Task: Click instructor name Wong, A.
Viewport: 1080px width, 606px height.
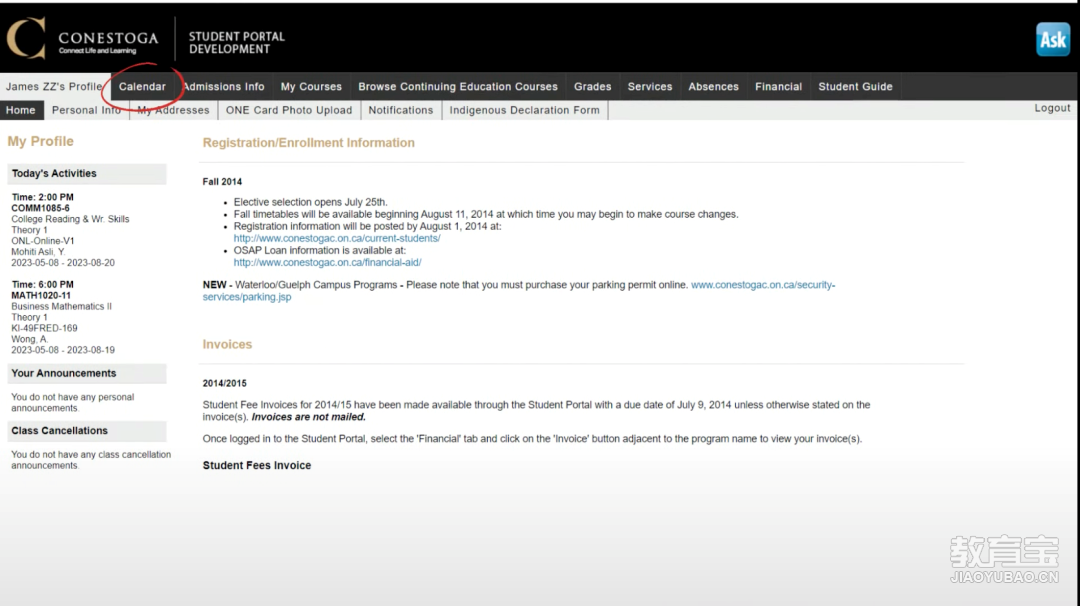Action: click(30, 339)
